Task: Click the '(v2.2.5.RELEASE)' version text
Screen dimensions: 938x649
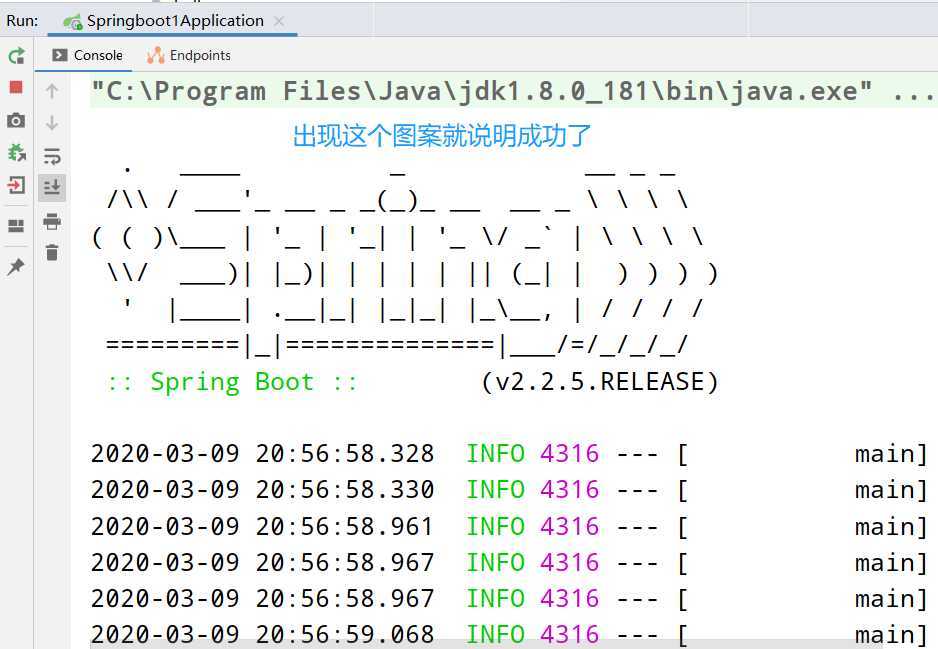Action: pyautogui.click(x=599, y=382)
